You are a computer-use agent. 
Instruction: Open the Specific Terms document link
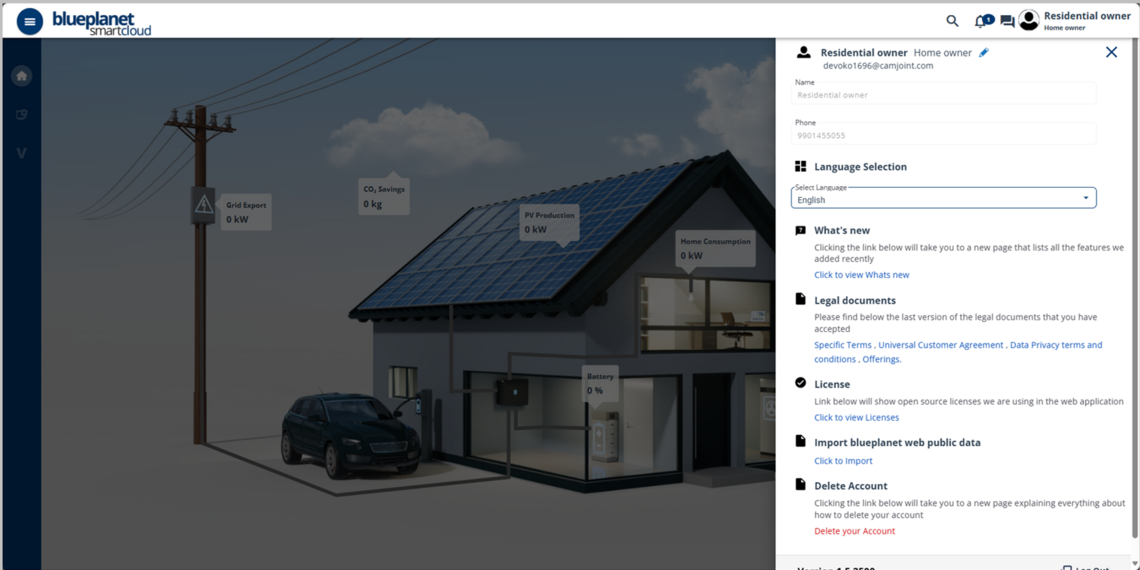842,345
